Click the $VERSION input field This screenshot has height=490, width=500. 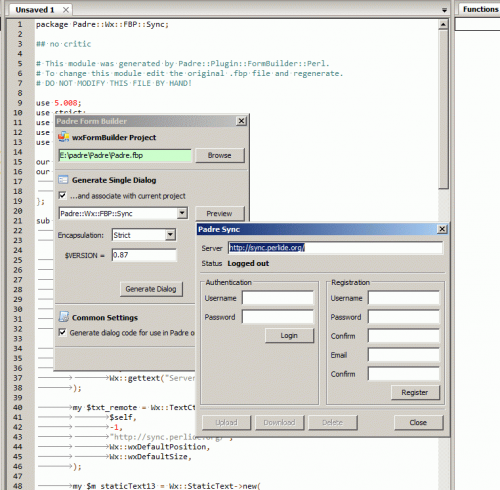[144, 255]
